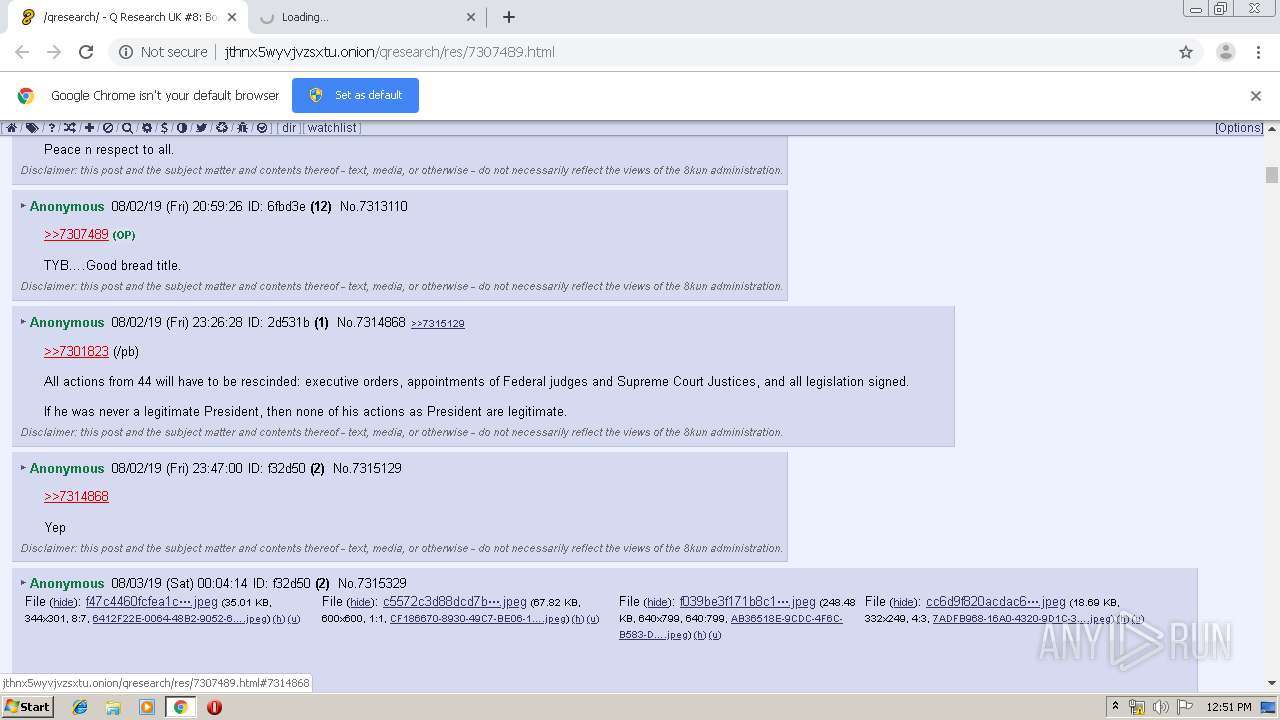Click the bug icon in board toolbar
The width and height of the screenshot is (1280, 720).
[242, 128]
